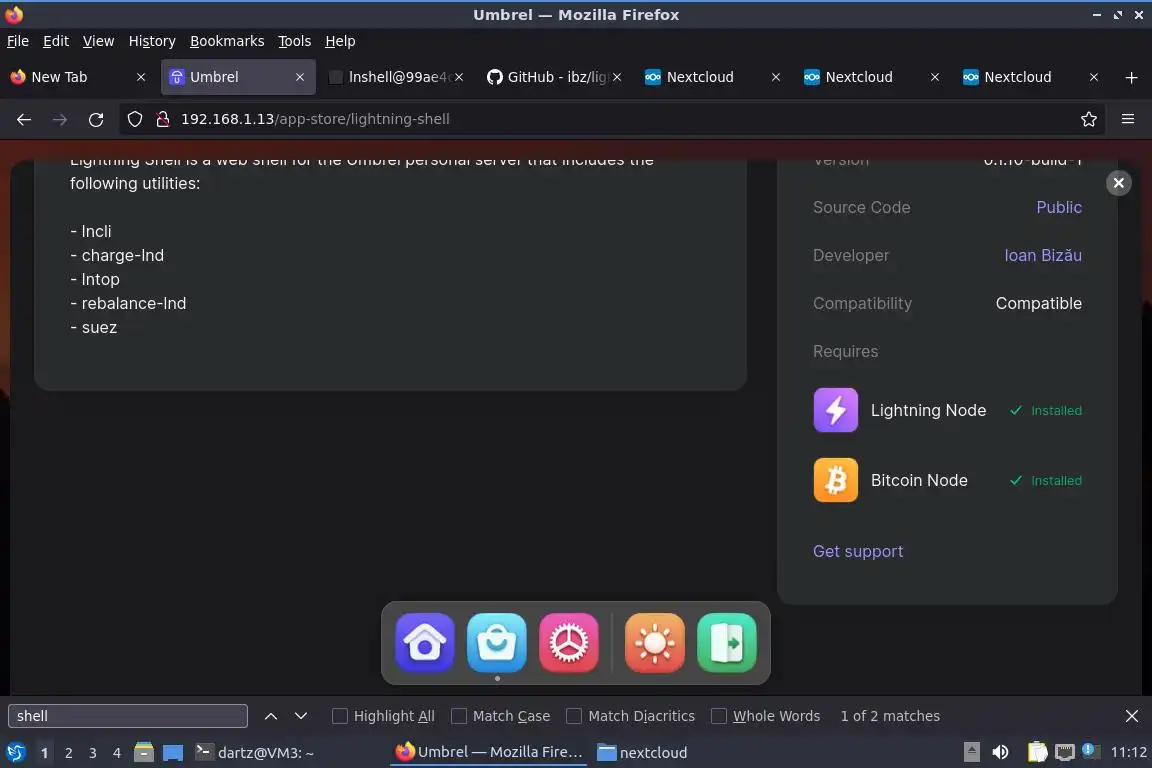Close the find bar

pos(1131,716)
